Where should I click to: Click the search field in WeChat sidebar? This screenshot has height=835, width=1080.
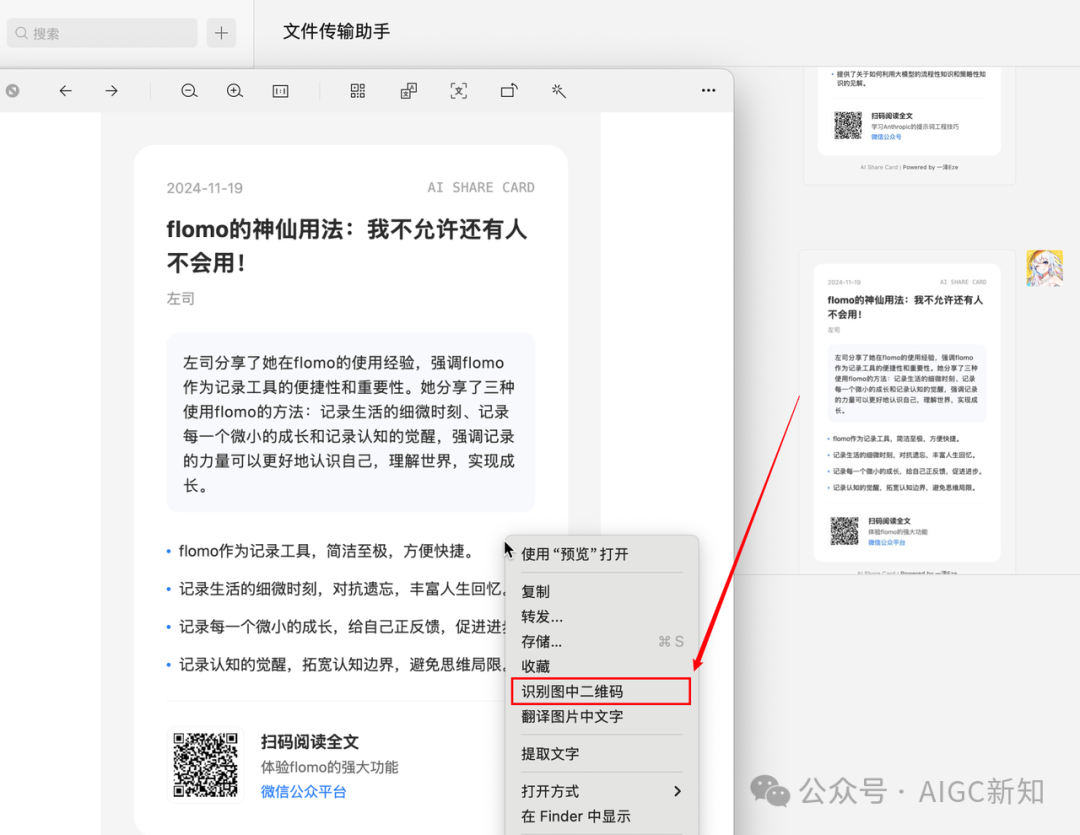(x=102, y=33)
